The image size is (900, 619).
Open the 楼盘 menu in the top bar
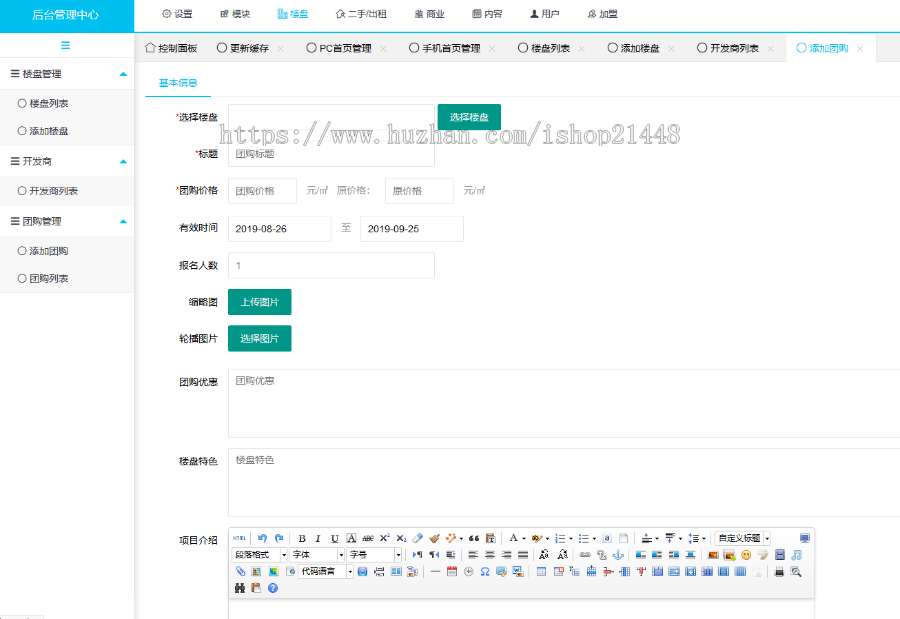296,14
